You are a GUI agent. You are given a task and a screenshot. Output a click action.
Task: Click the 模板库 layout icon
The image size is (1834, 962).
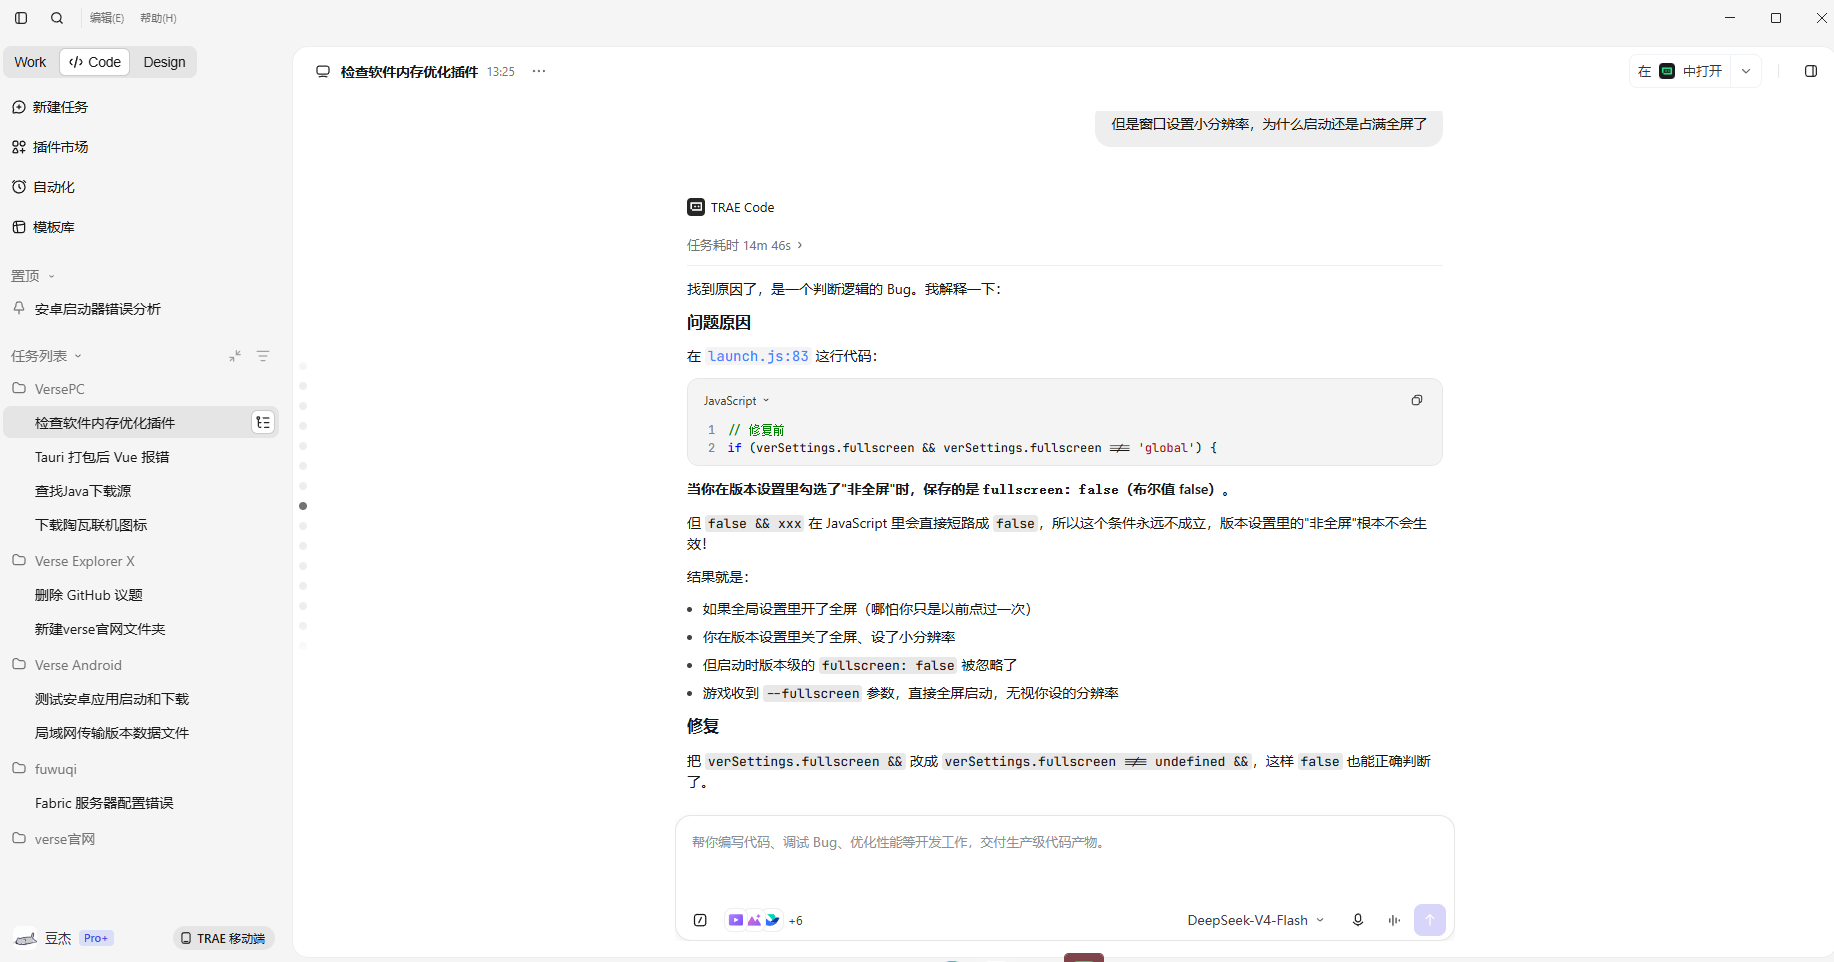pyautogui.click(x=19, y=227)
